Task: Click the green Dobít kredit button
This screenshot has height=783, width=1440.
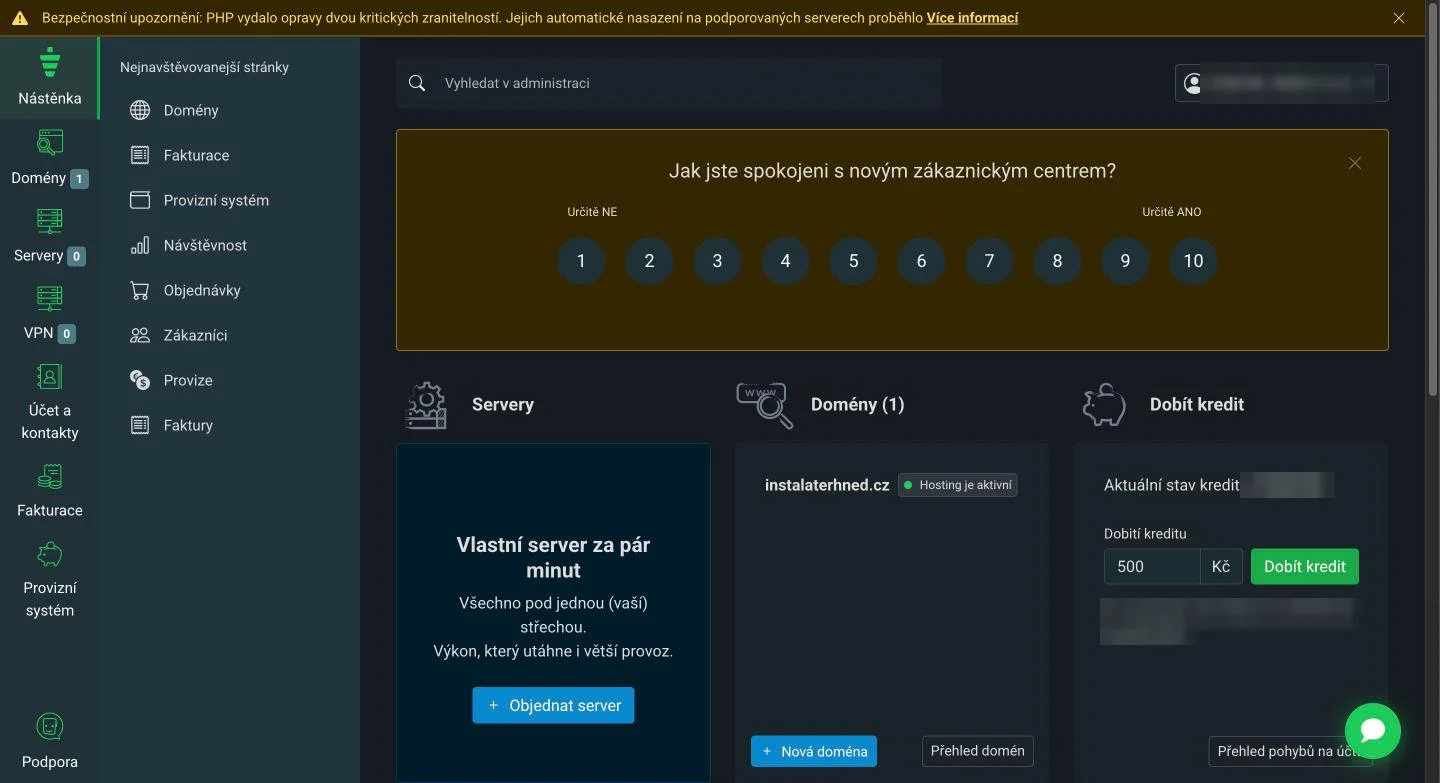Action: coord(1305,566)
